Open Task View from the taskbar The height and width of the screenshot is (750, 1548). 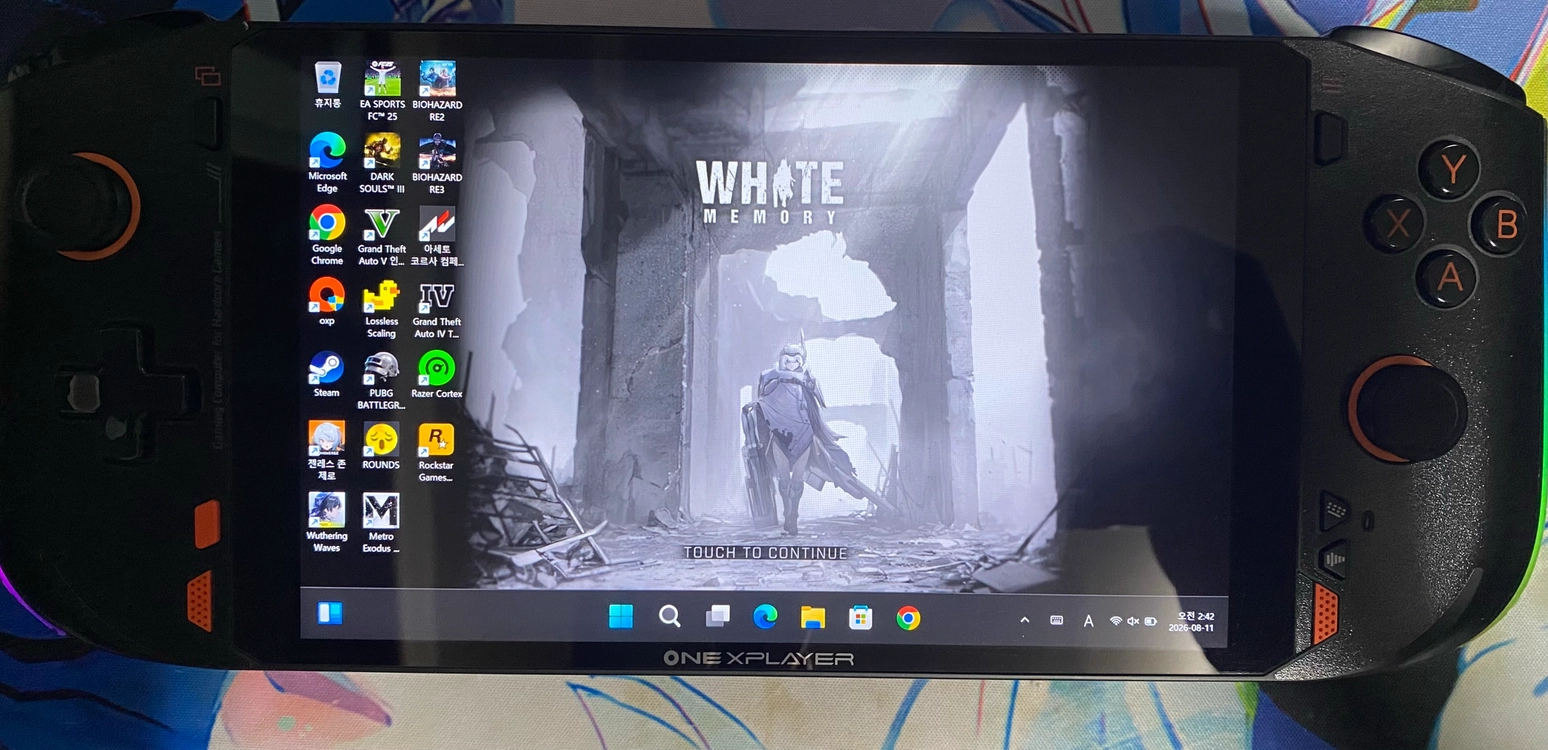717,617
